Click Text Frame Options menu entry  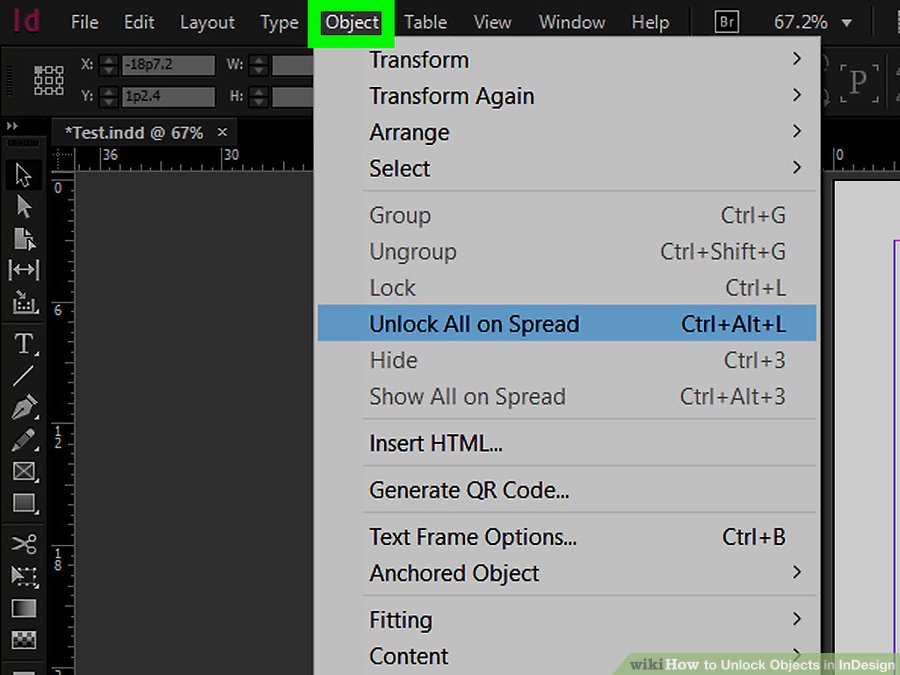coord(473,537)
